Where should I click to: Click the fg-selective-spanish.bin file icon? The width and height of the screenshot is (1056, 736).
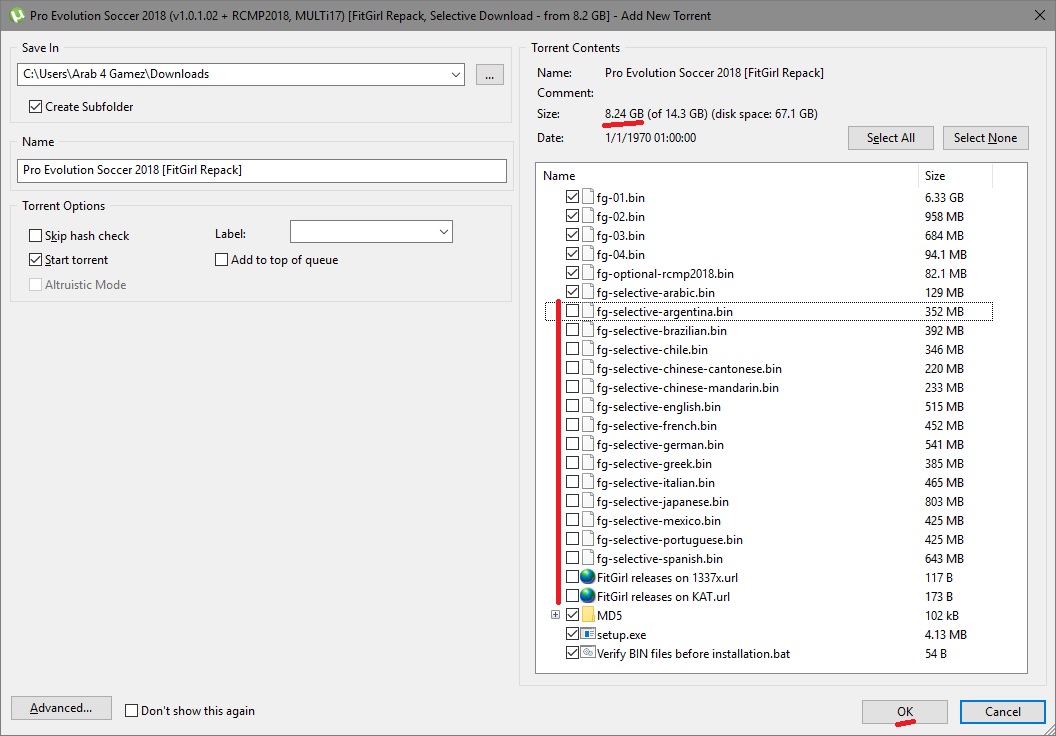coord(588,558)
